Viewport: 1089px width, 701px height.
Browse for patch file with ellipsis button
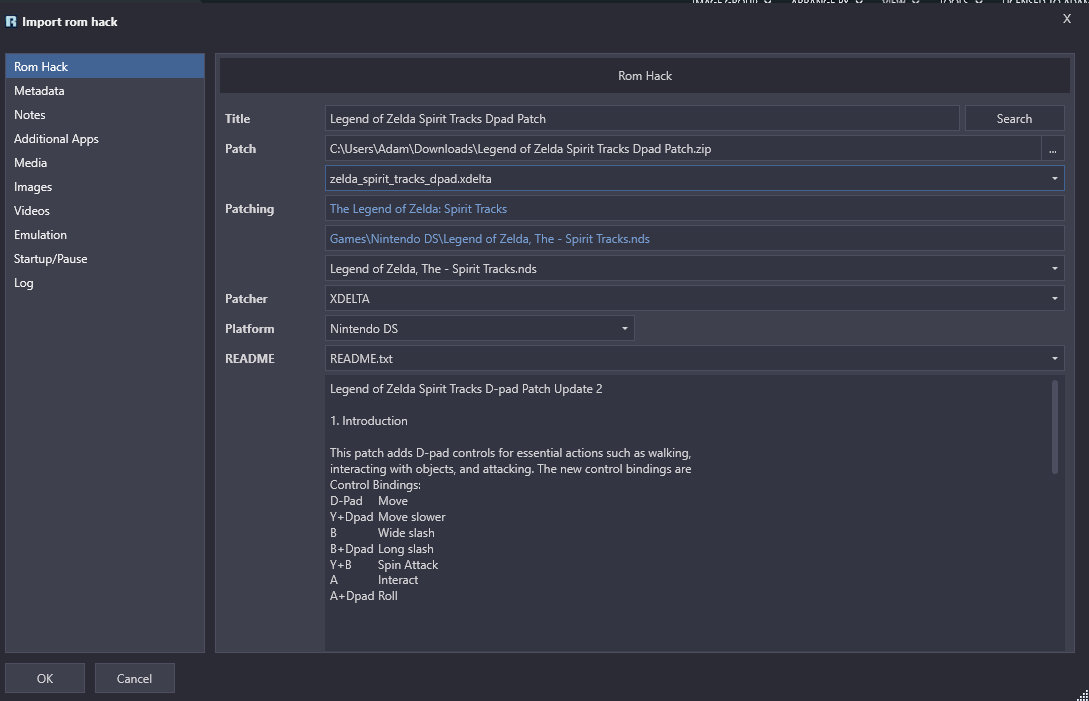pyautogui.click(x=1053, y=149)
